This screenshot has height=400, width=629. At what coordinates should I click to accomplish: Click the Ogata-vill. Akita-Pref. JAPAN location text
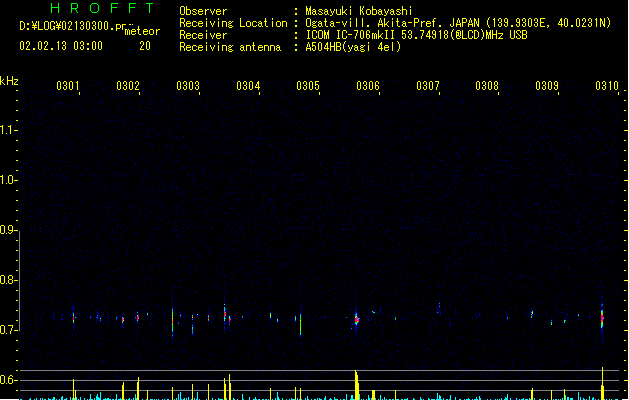point(458,23)
